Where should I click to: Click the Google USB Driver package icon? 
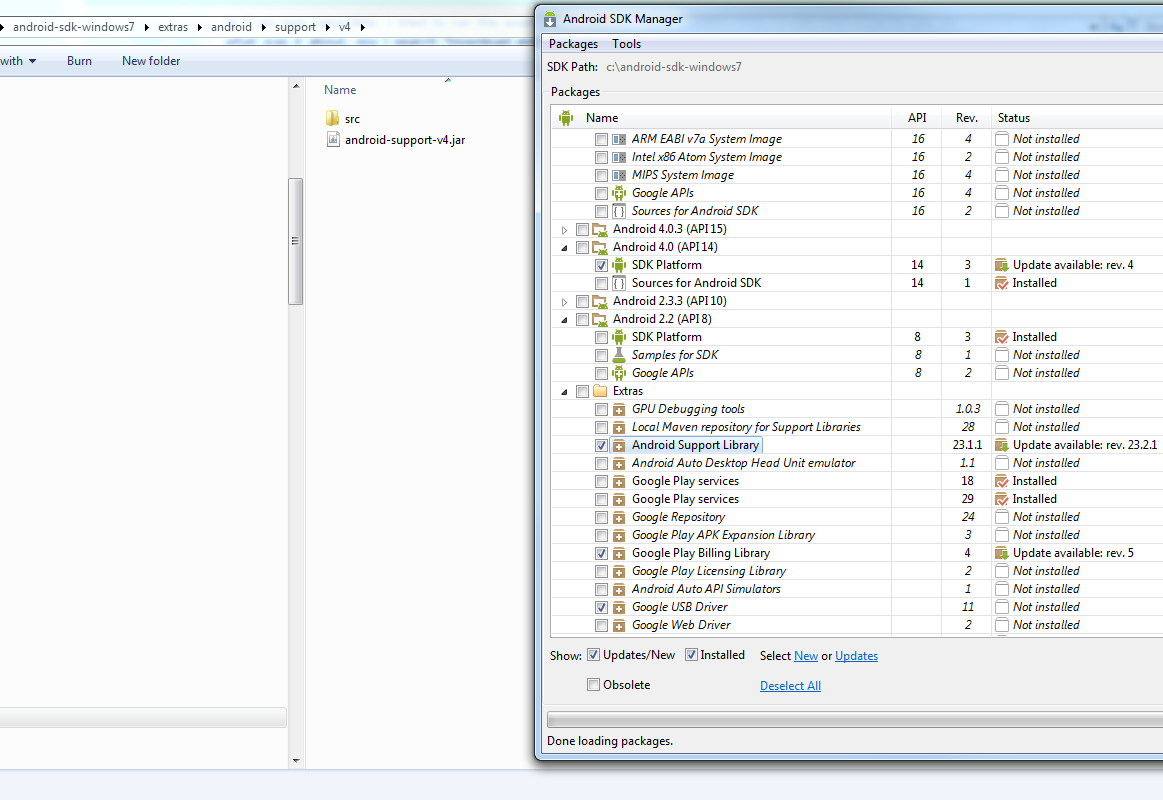point(619,607)
